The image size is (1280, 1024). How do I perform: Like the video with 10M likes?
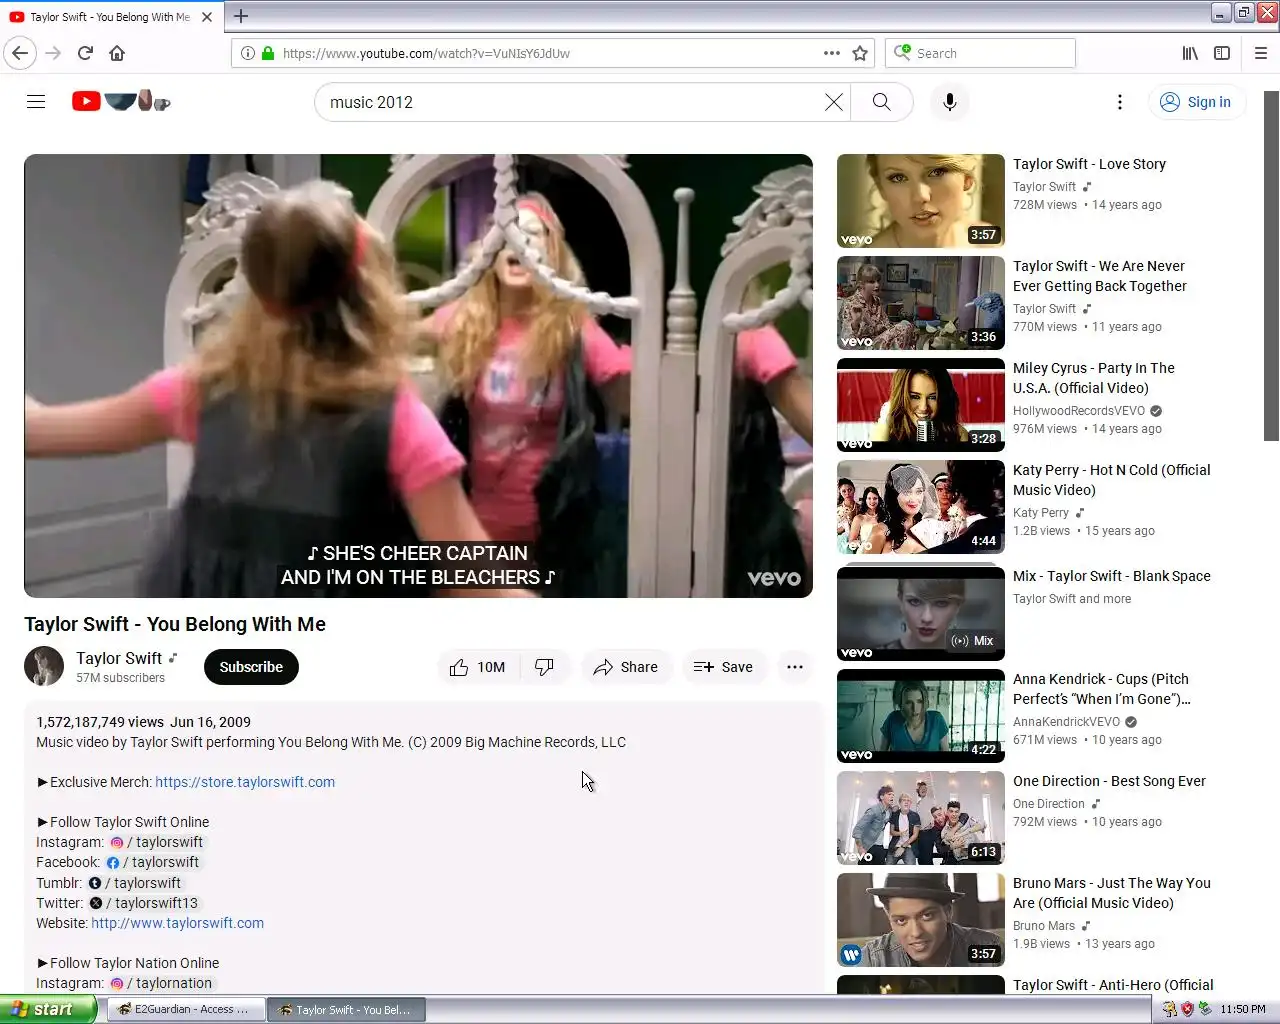coord(479,667)
